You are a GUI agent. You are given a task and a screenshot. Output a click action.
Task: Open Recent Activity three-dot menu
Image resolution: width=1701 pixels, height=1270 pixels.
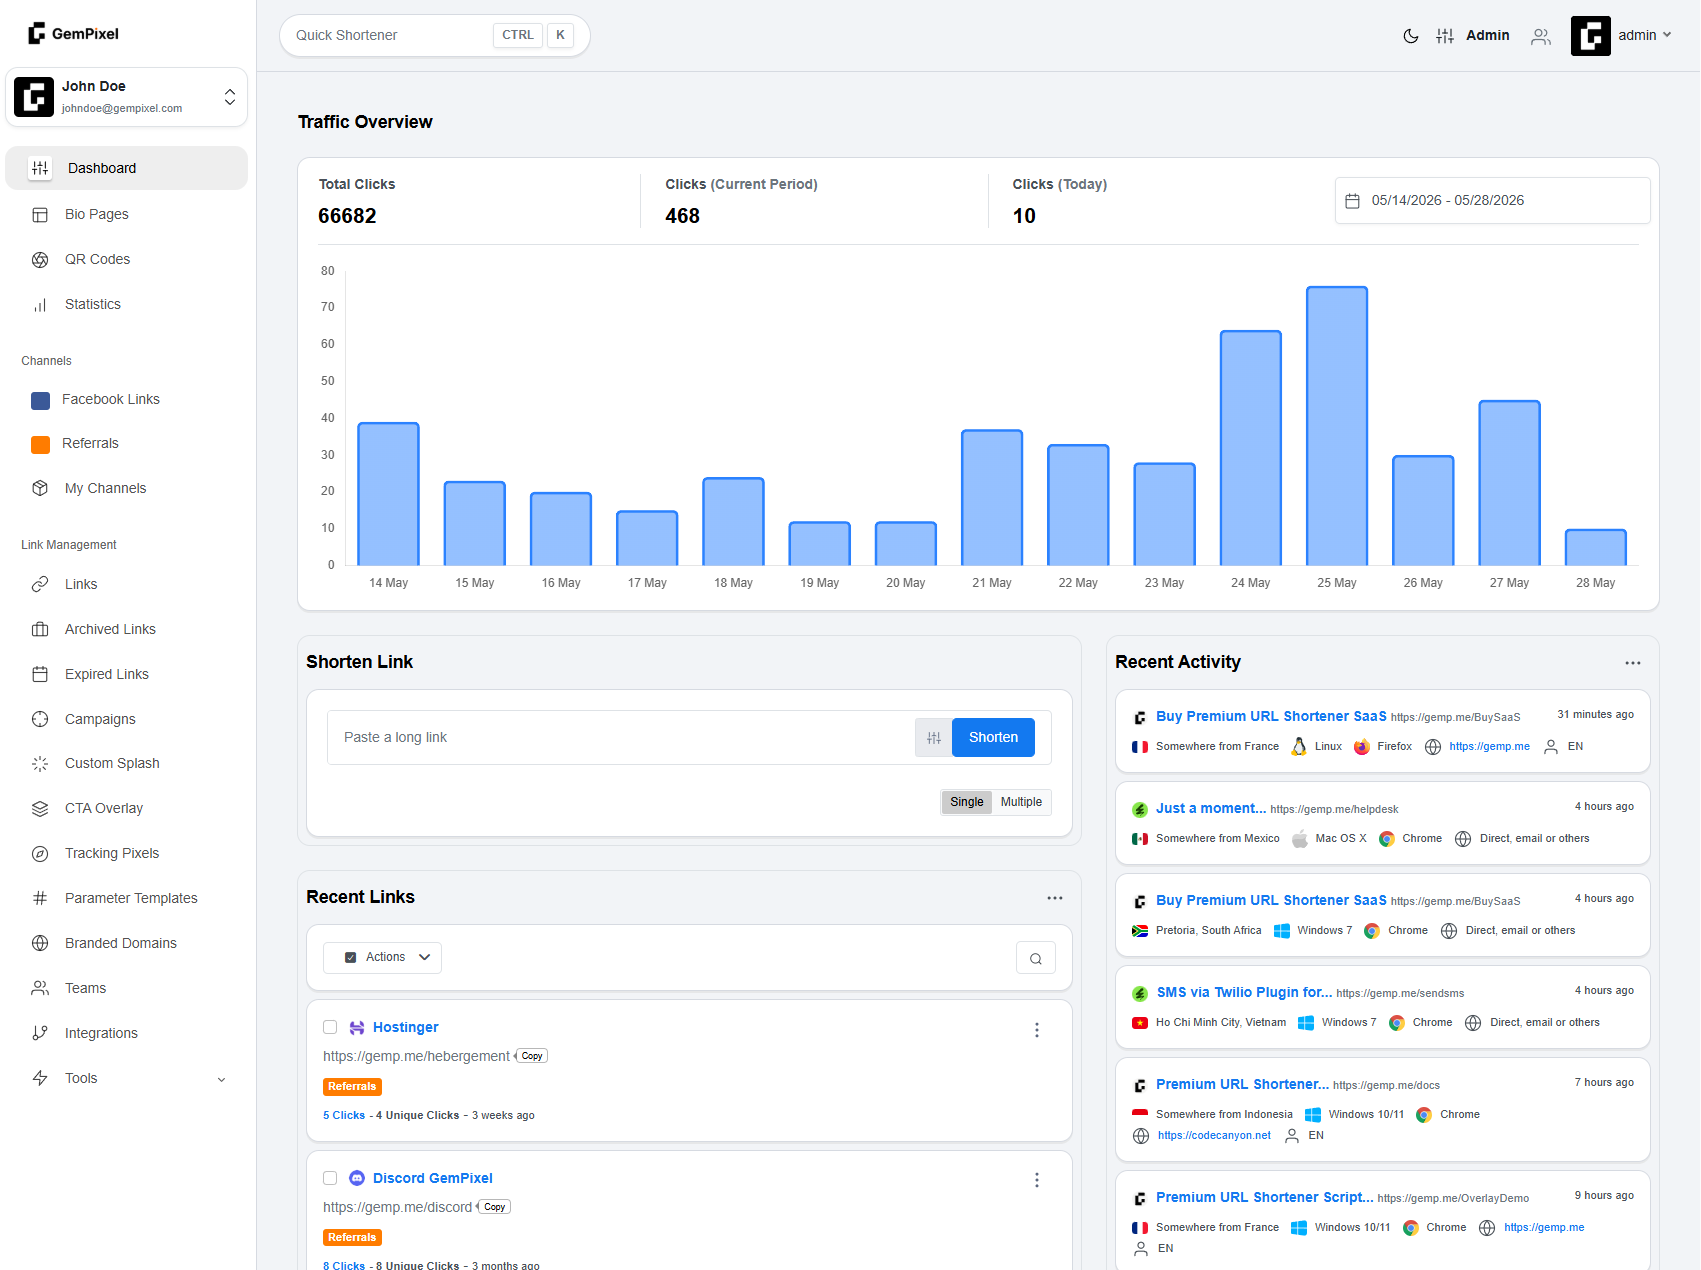click(x=1633, y=663)
